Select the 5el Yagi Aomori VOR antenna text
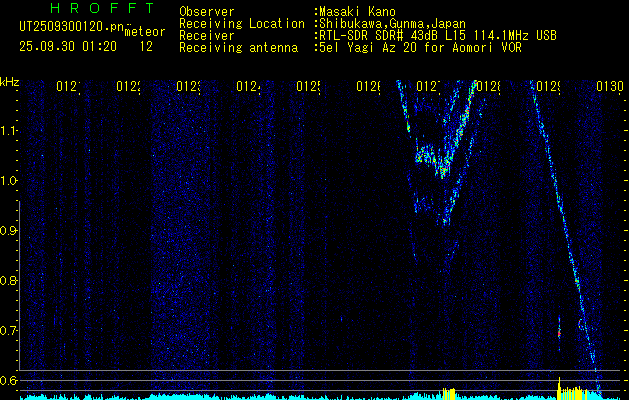 [420, 48]
